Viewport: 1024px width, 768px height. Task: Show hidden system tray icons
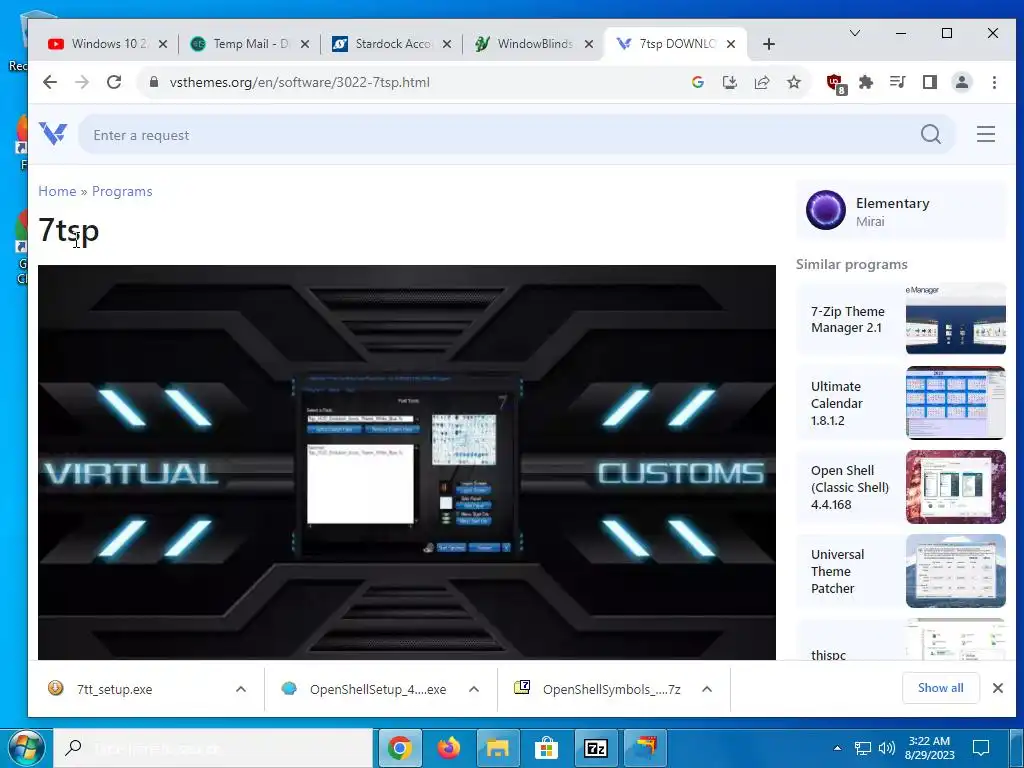[837, 748]
